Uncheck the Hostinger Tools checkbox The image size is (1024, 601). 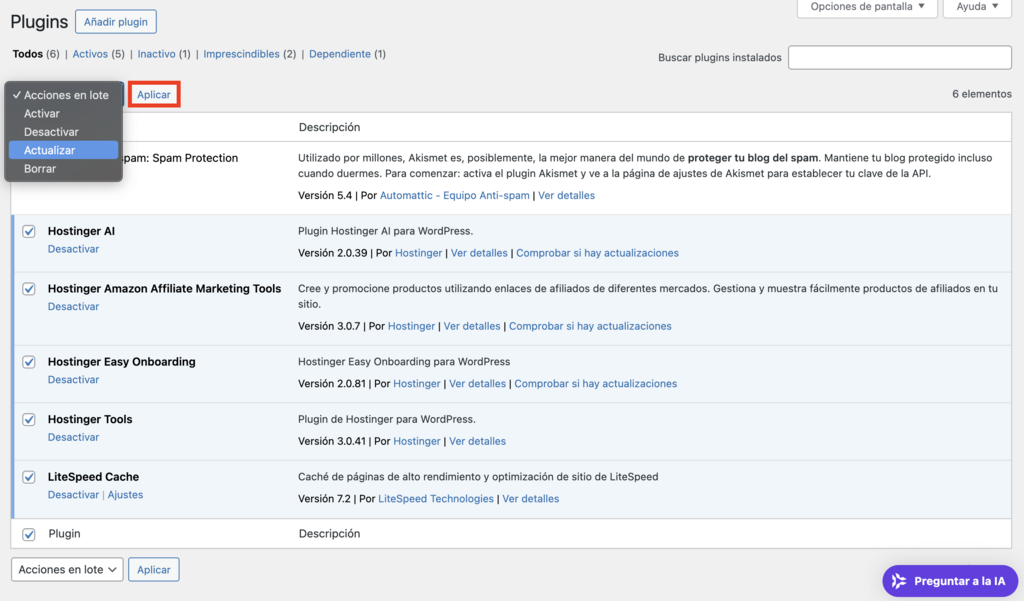point(28,420)
